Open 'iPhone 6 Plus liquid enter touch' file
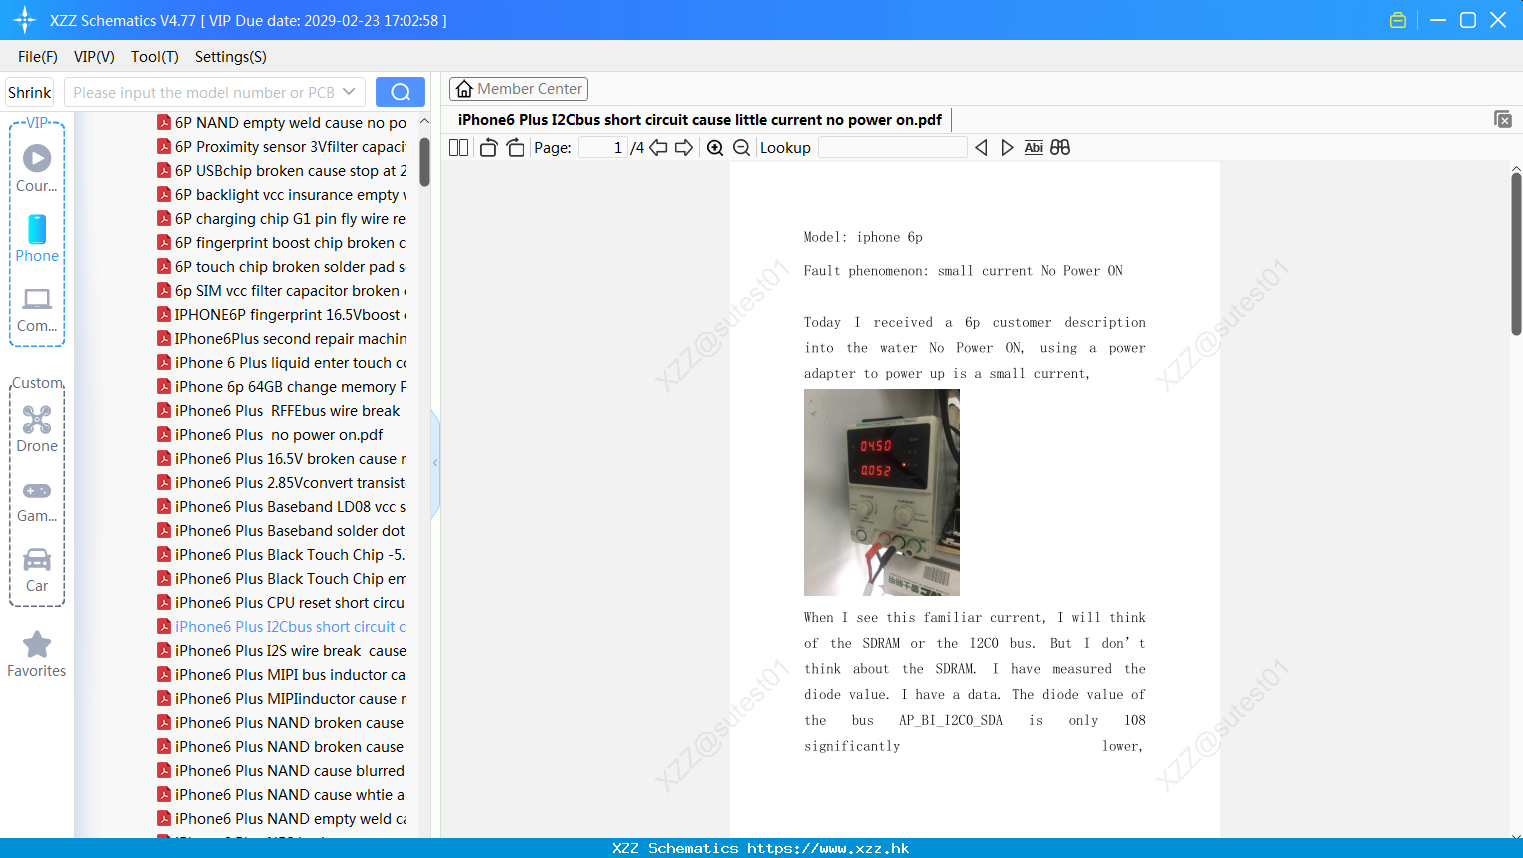1523x858 pixels. click(282, 363)
